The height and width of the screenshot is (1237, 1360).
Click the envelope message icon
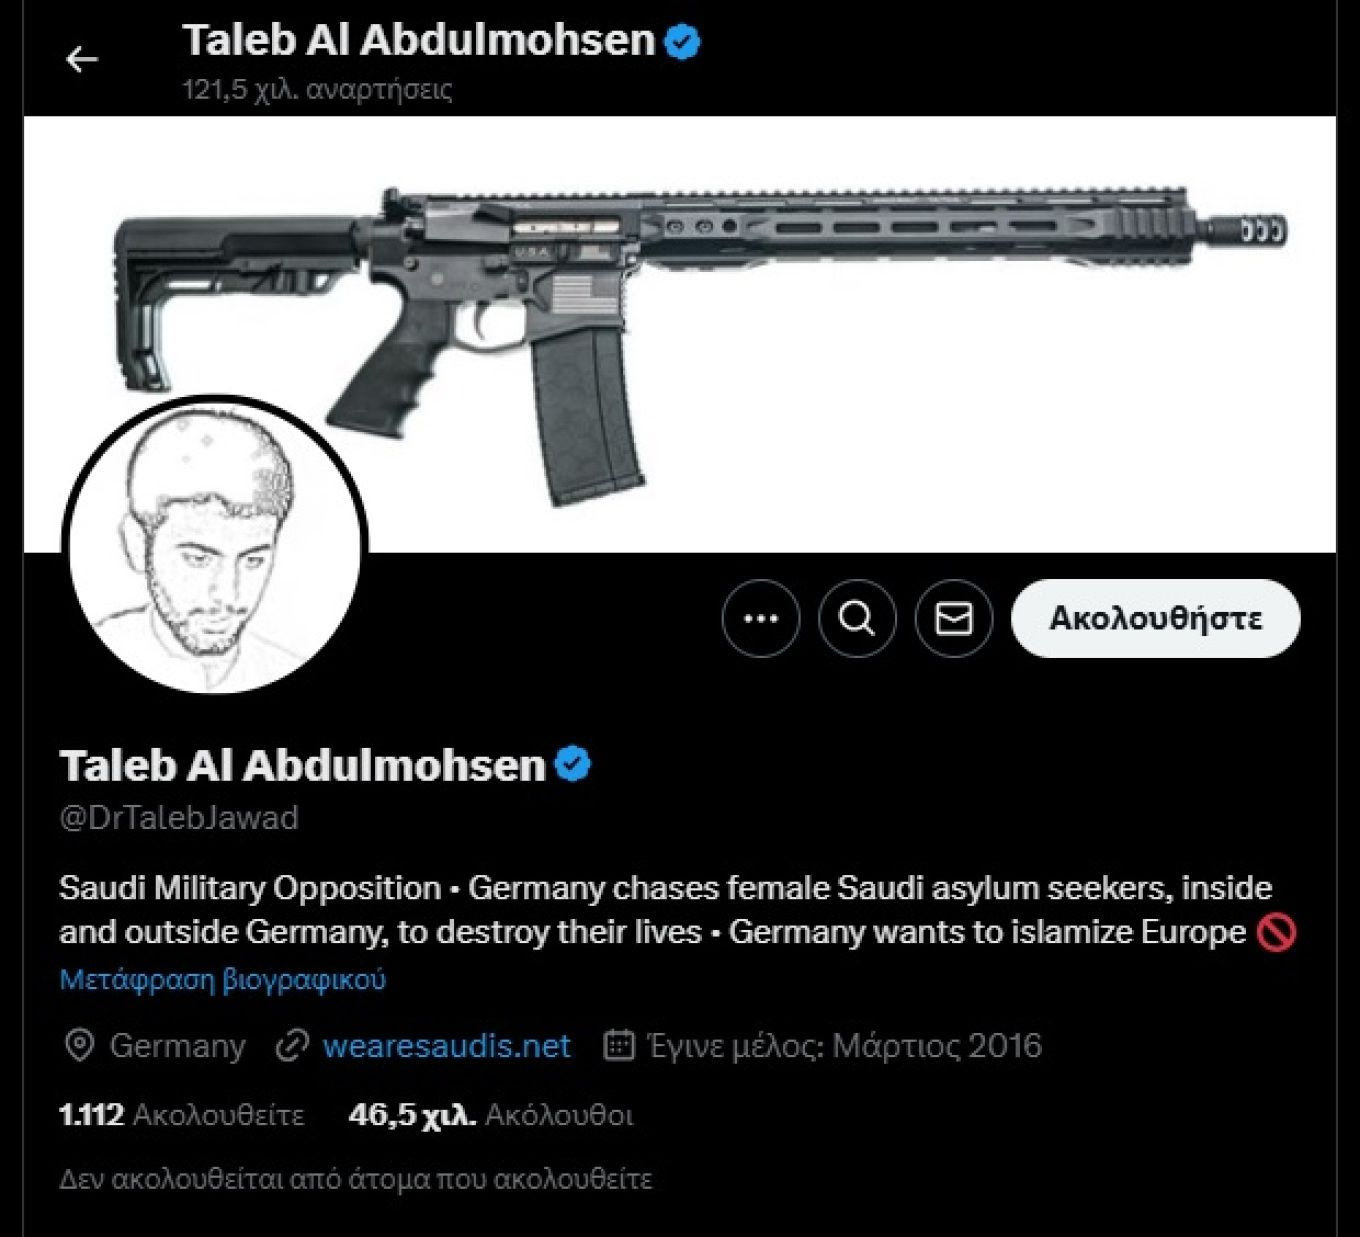pos(953,619)
